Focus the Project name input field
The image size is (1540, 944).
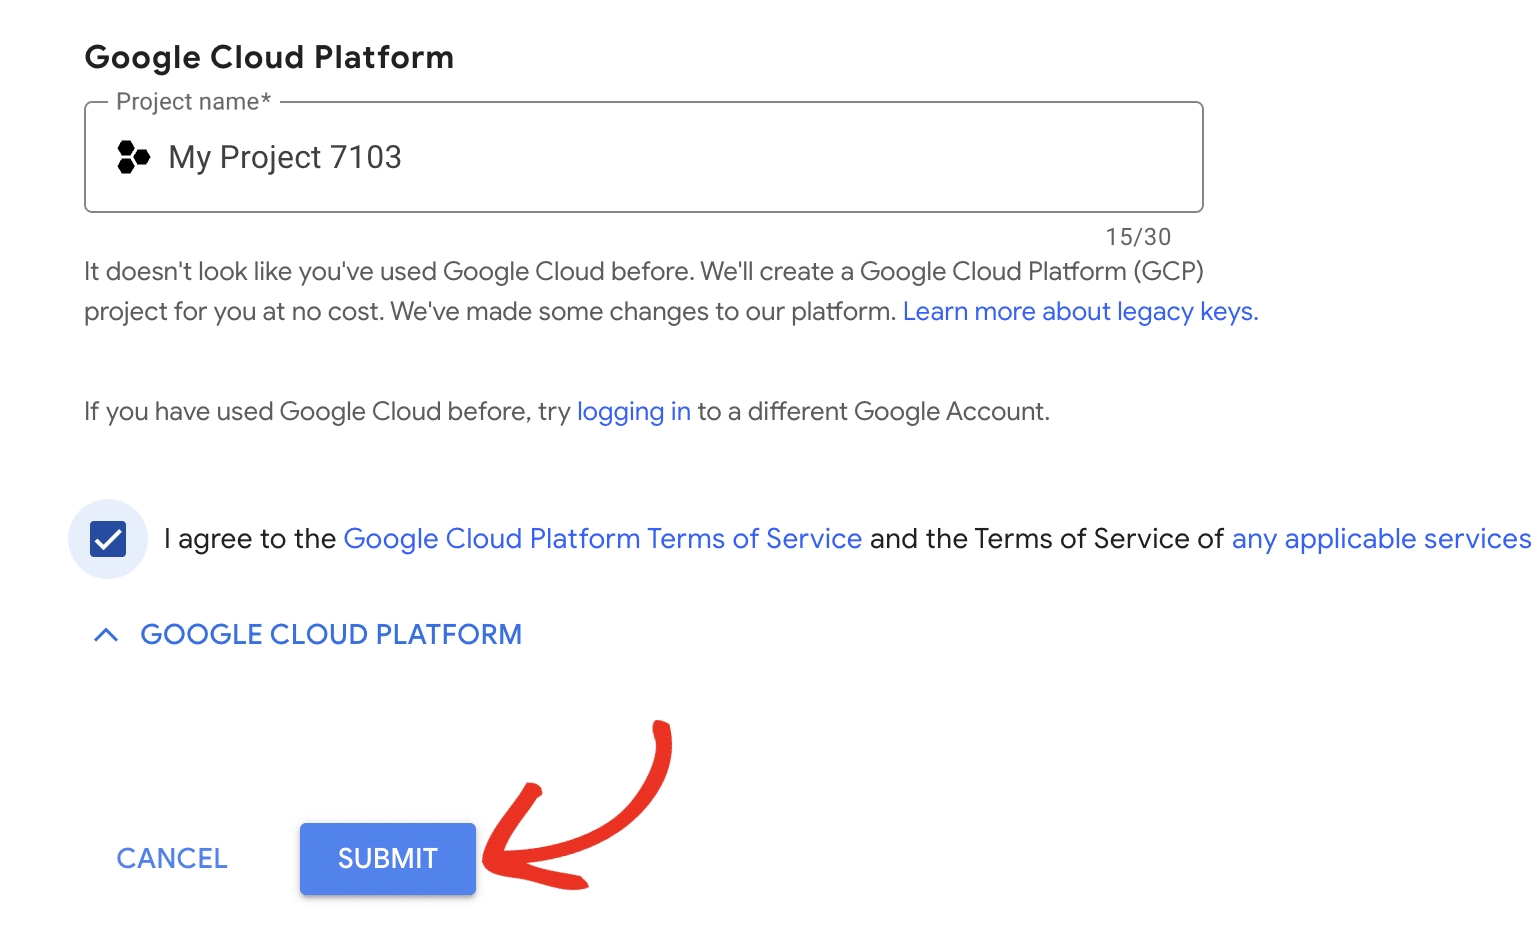pos(643,157)
